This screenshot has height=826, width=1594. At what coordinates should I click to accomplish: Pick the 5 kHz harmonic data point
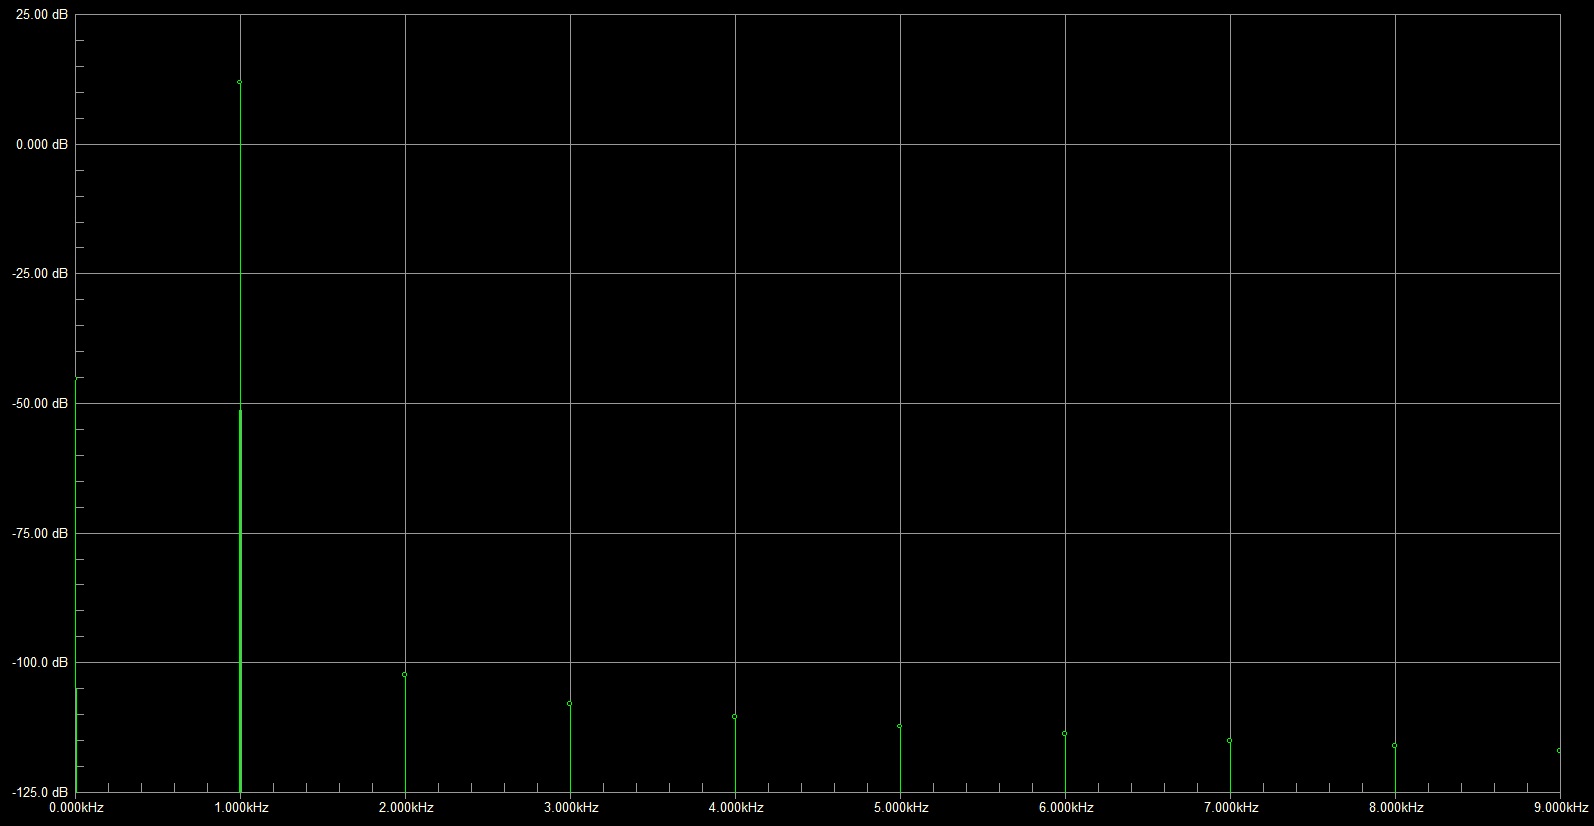tap(900, 726)
